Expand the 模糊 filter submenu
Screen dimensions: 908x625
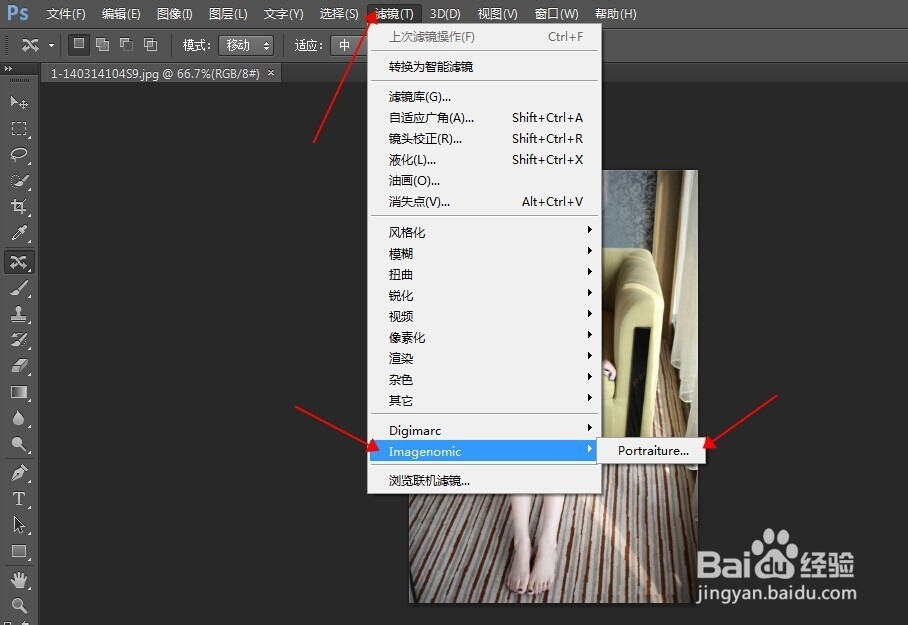click(x=402, y=253)
